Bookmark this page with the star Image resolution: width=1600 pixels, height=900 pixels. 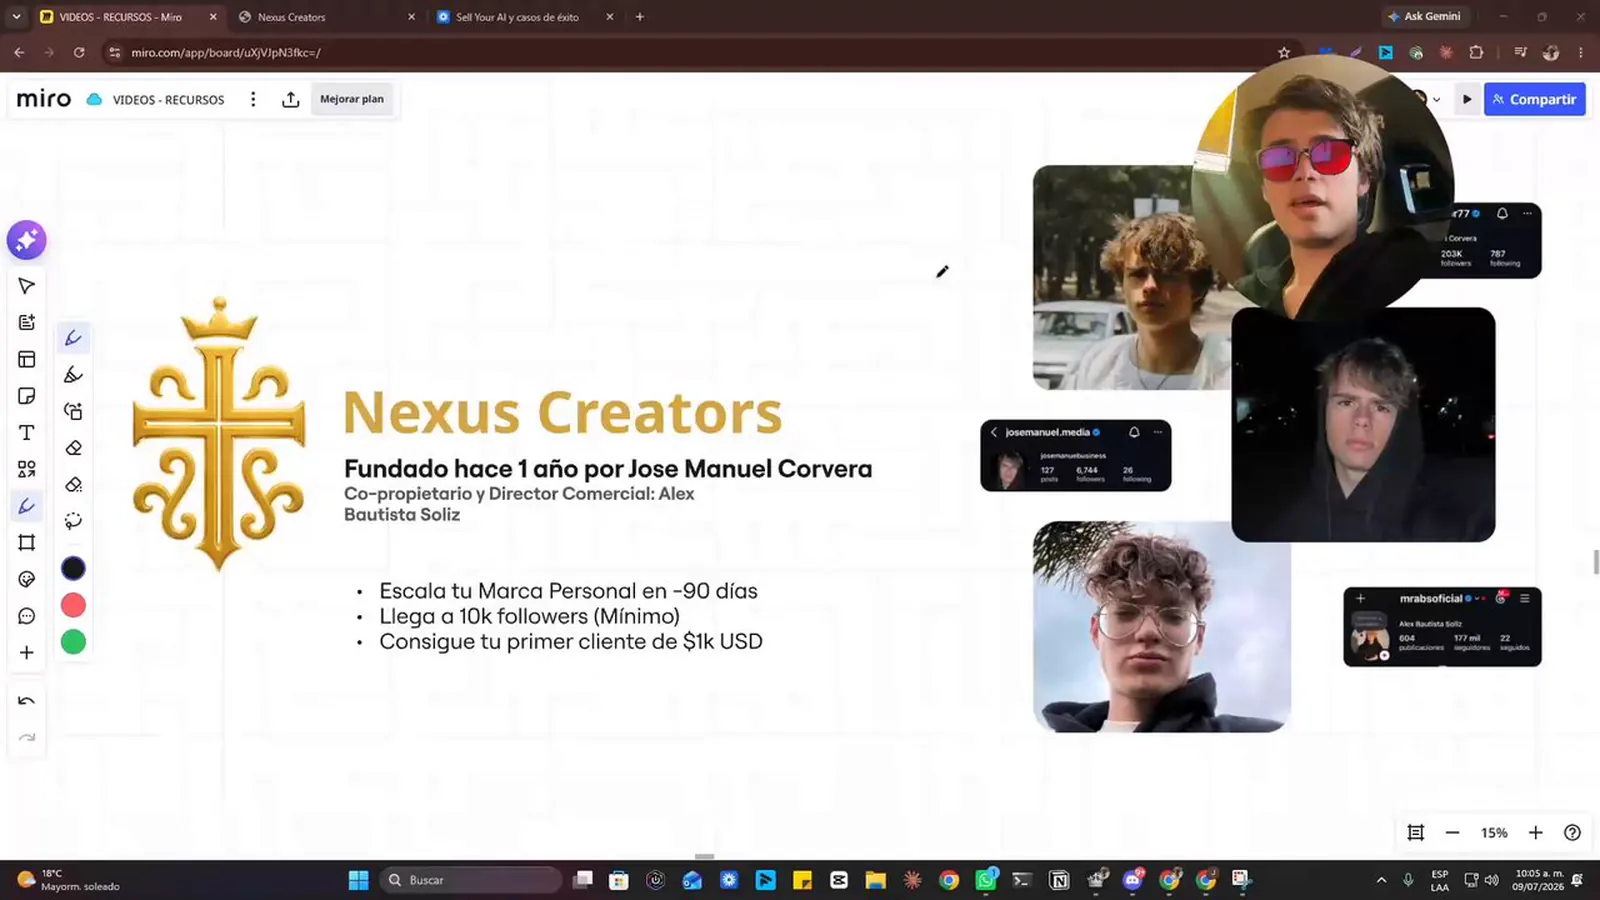(1284, 52)
